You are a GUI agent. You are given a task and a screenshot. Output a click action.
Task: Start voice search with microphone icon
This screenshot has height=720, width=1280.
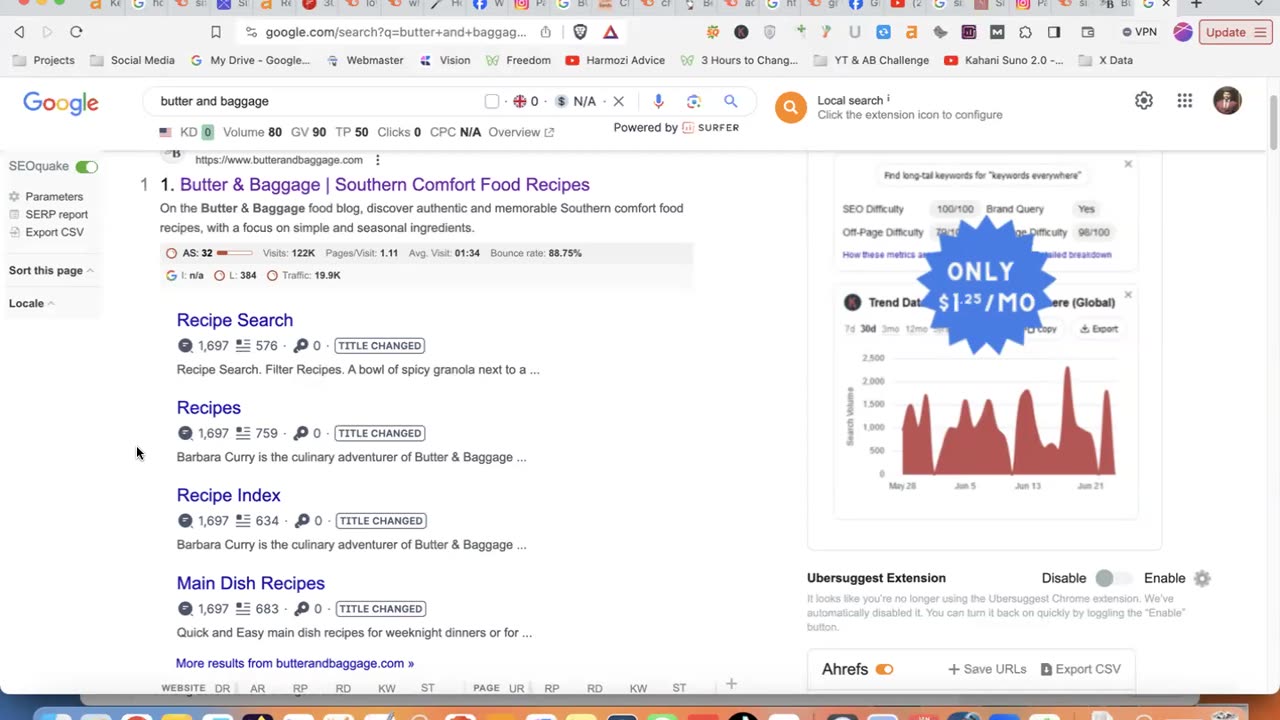pos(658,101)
